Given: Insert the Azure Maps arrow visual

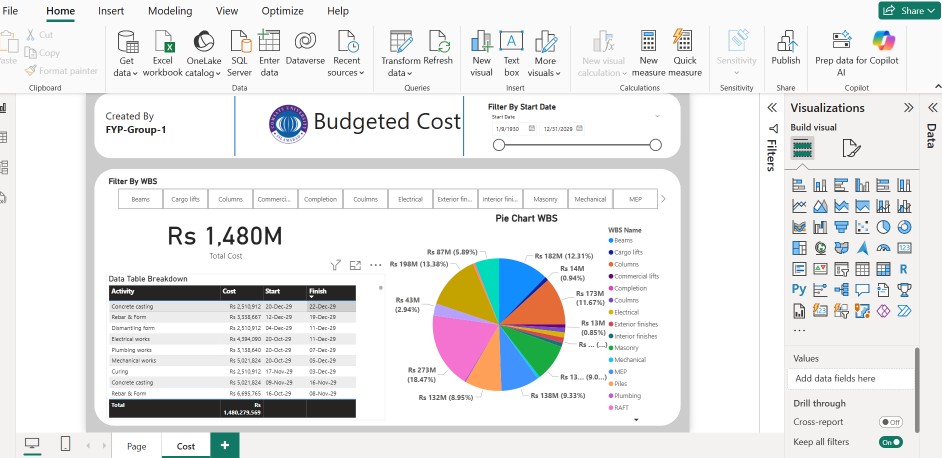Looking at the screenshot, I should (x=862, y=248).
